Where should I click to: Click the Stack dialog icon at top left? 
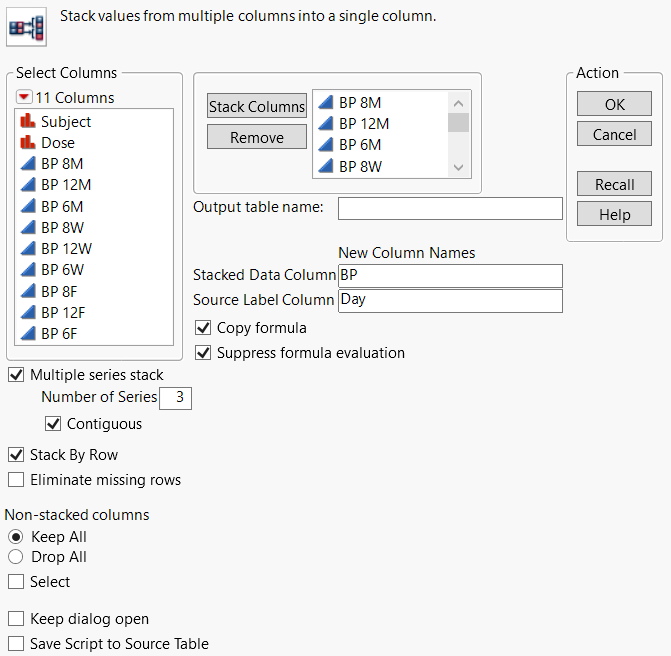[x=22, y=27]
